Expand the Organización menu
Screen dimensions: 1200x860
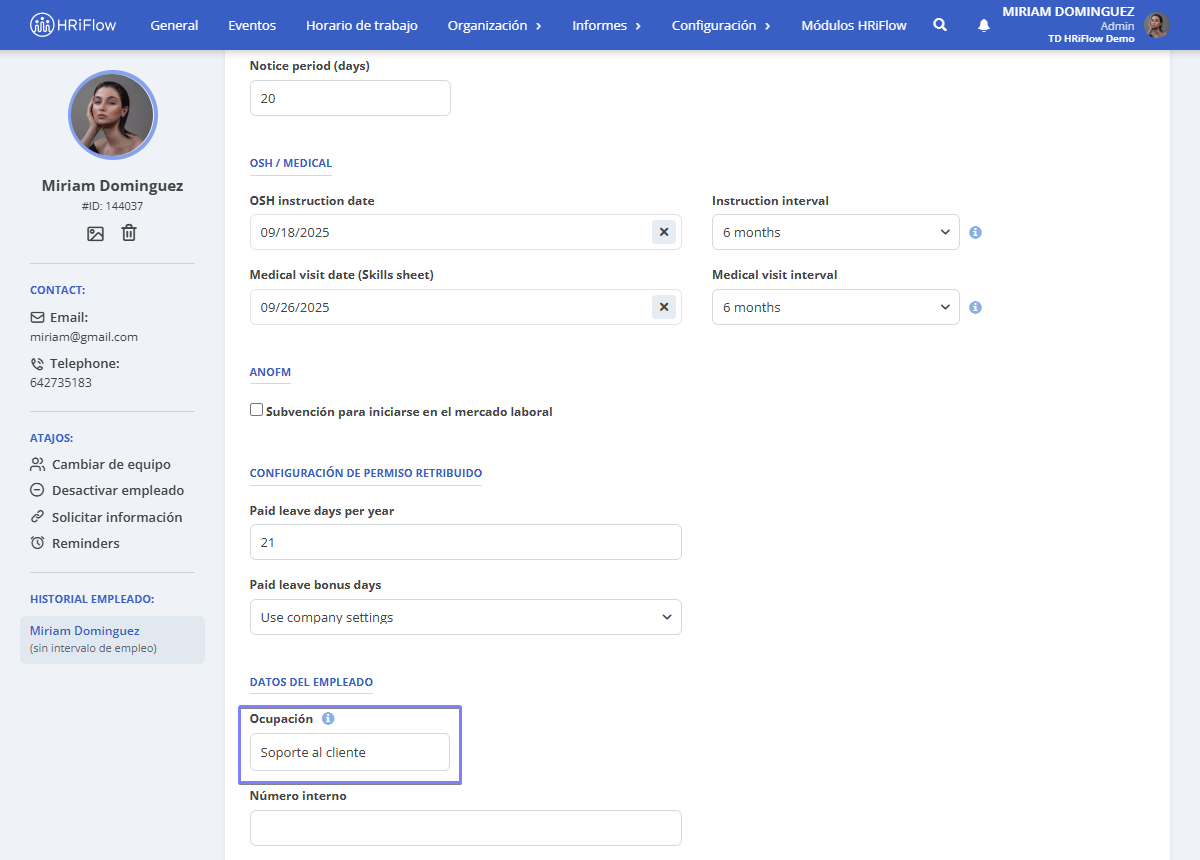(495, 25)
